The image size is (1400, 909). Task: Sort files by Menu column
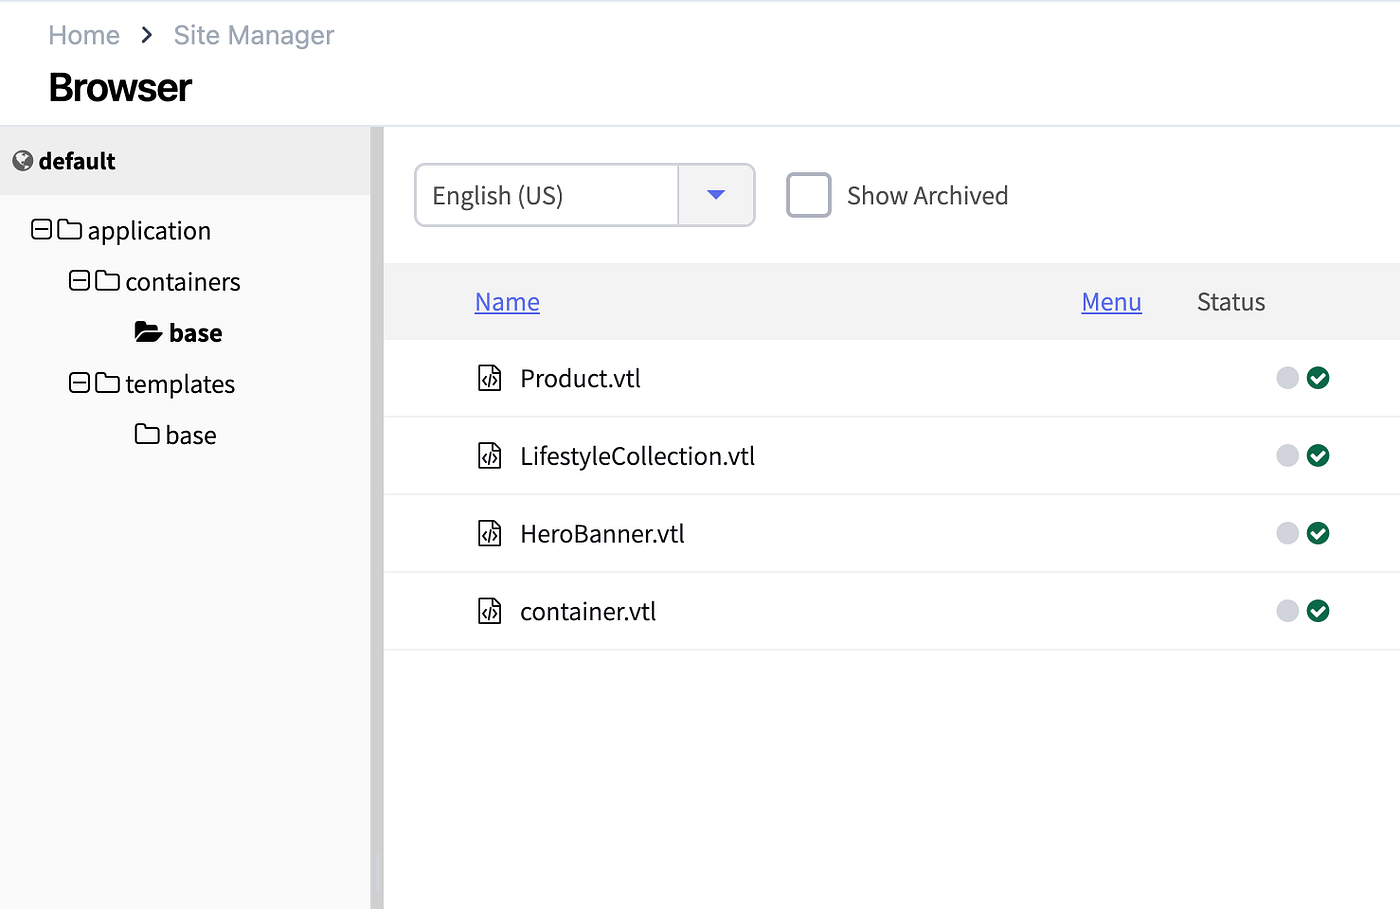click(1111, 302)
